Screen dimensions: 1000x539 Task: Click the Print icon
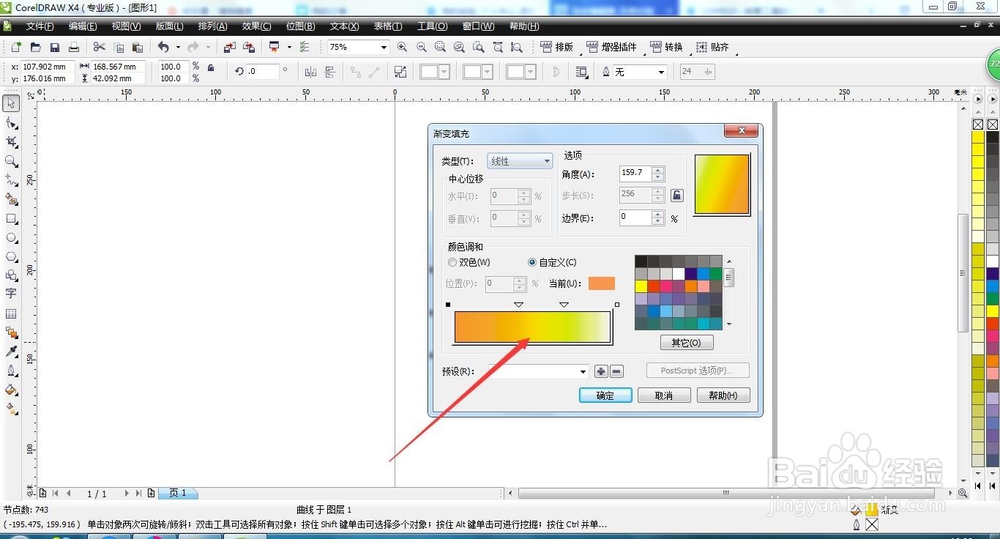coord(74,47)
